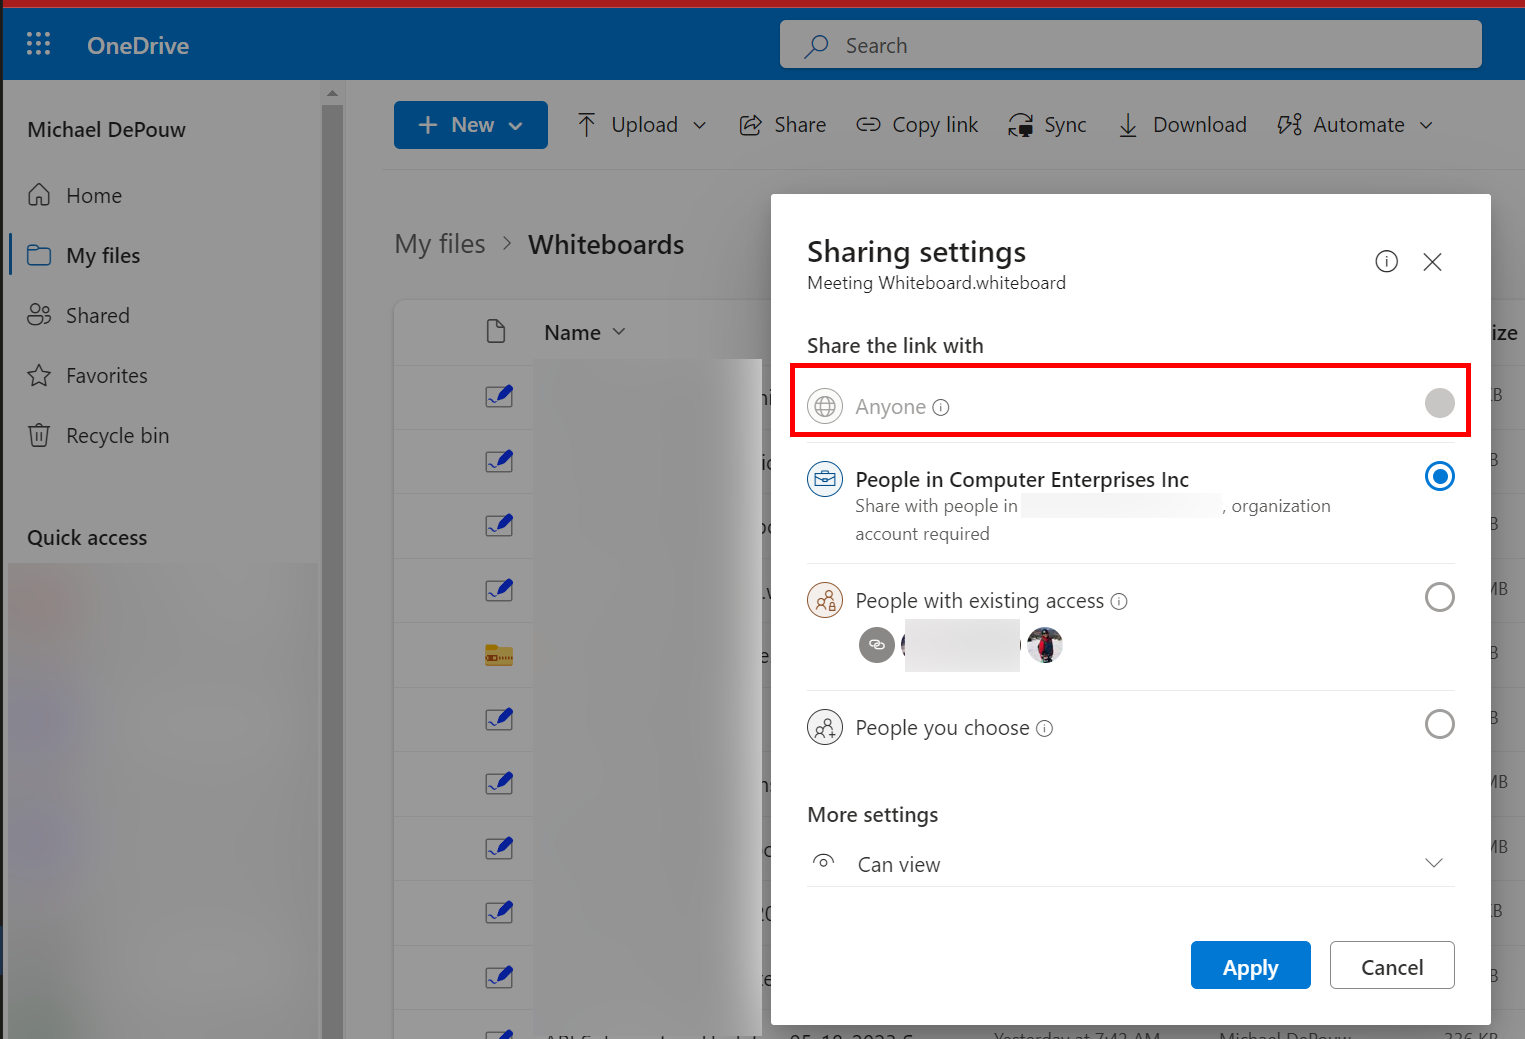1525x1039 pixels.
Task: Click Share in the command bar
Action: pos(783,125)
